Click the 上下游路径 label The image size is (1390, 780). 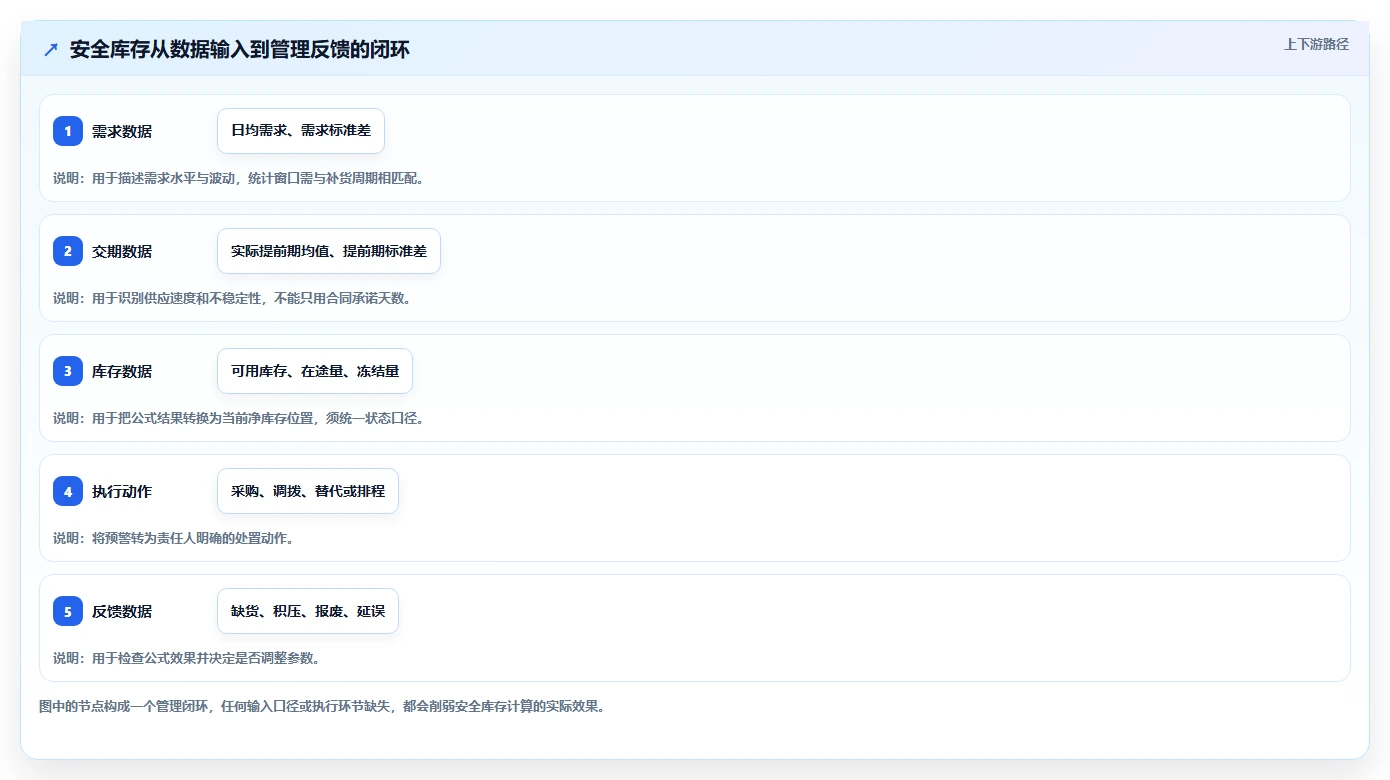point(1316,44)
